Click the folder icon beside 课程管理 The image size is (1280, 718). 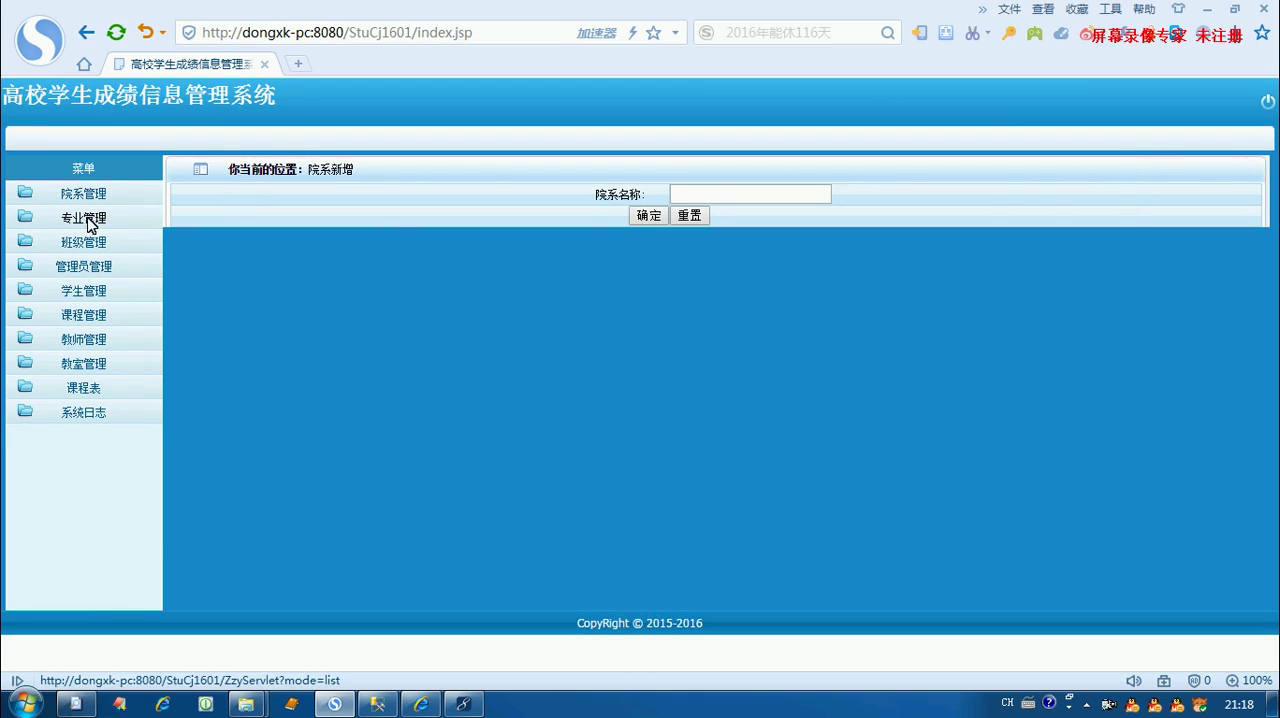[25, 313]
